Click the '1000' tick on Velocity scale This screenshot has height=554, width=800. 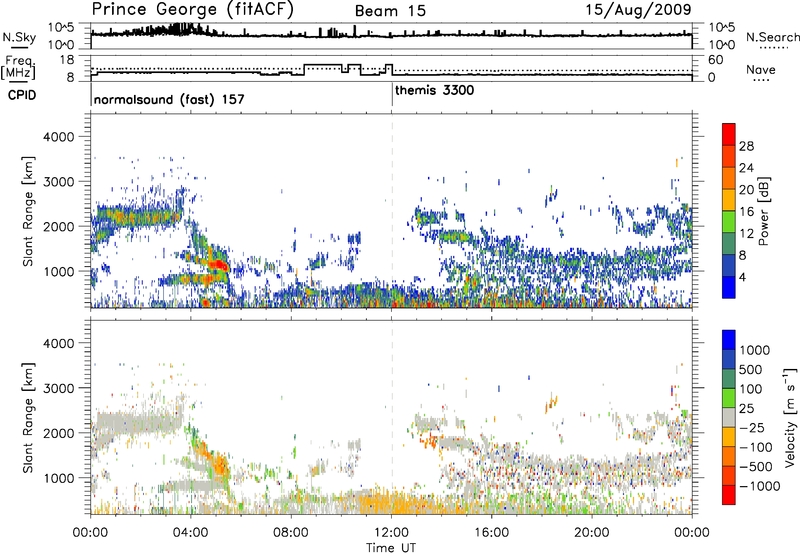[755, 350]
